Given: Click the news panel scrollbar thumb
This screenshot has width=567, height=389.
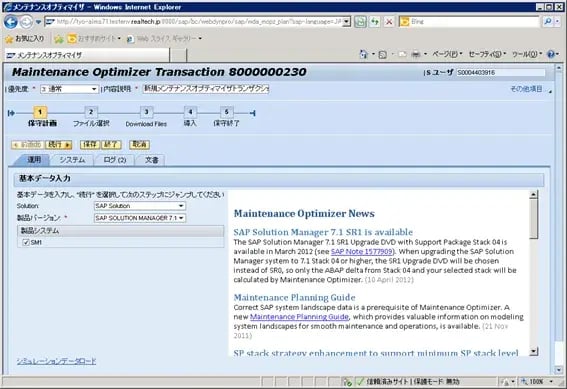Looking at the screenshot, I should [533, 219].
